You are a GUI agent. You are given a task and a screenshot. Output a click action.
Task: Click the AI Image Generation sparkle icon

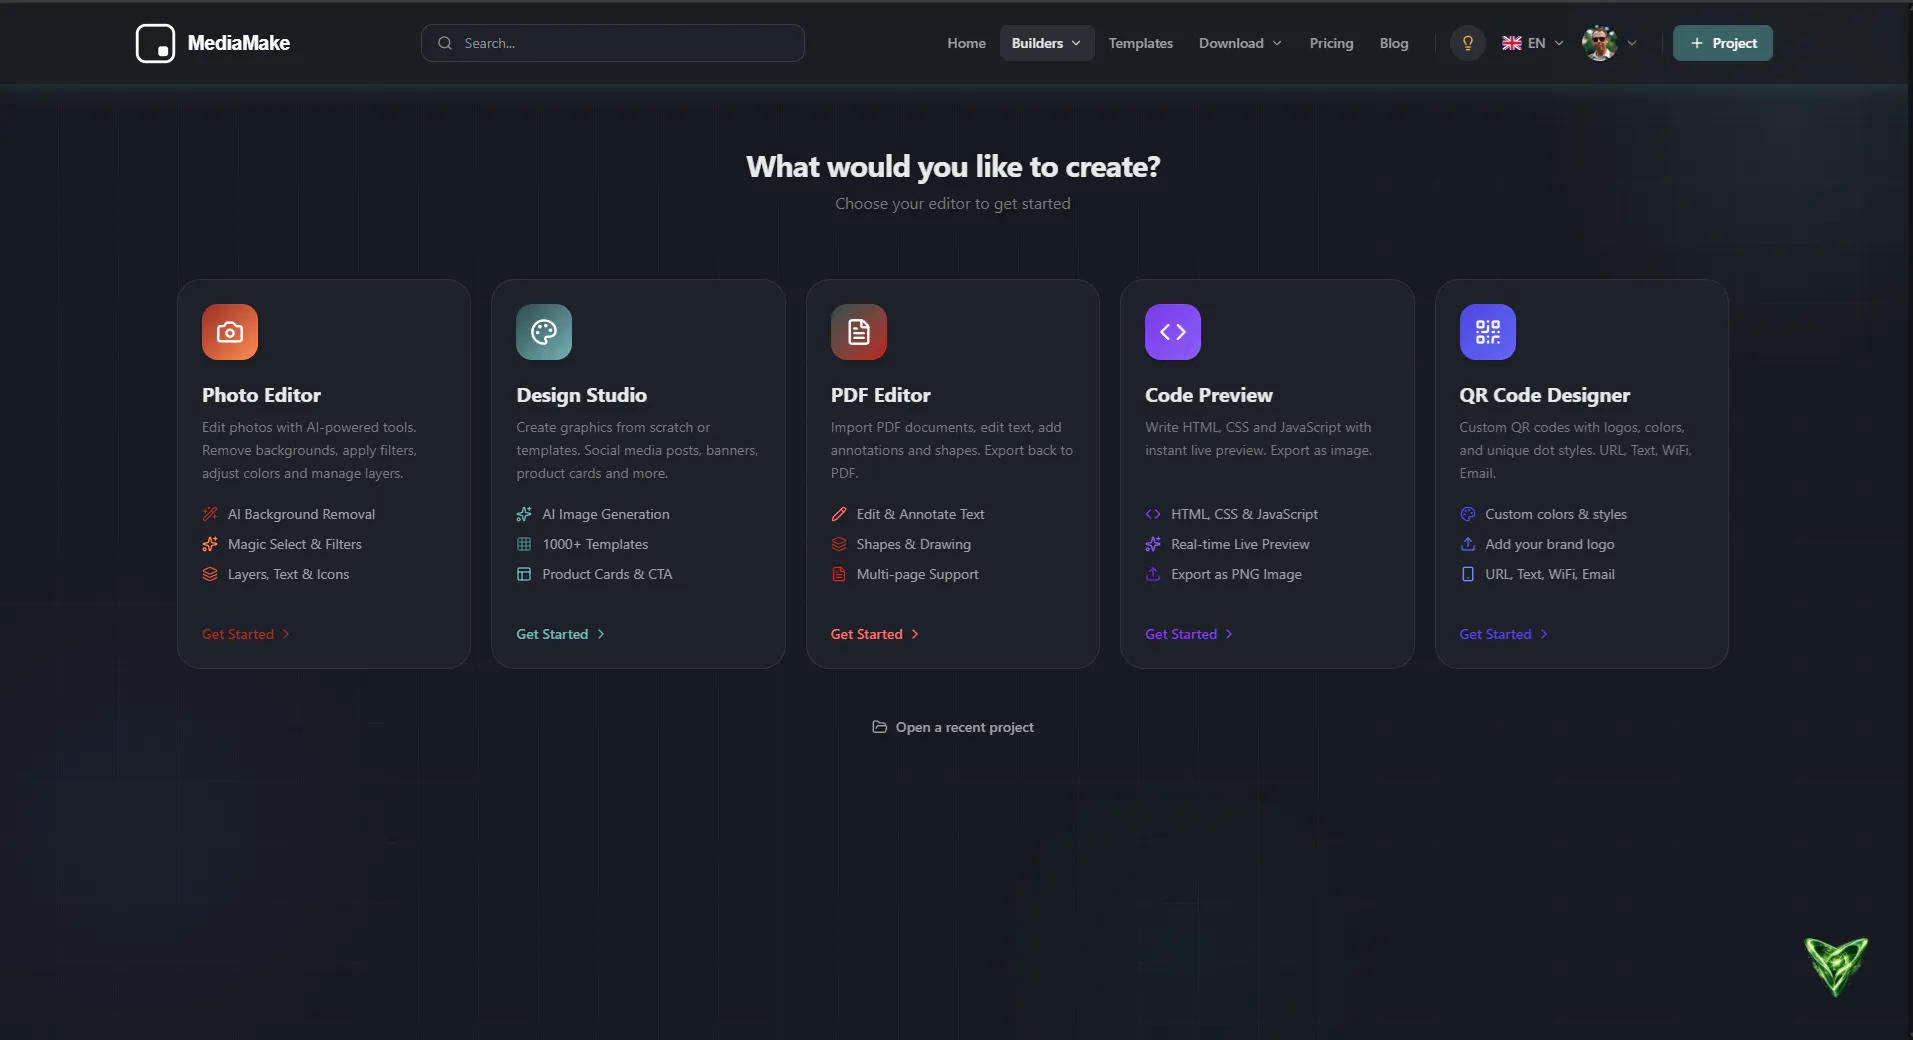point(524,514)
